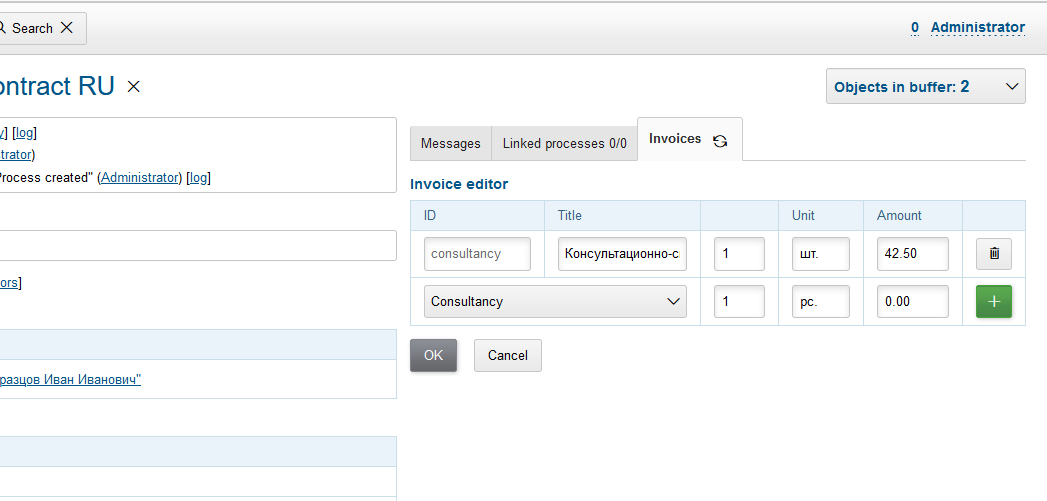The height and width of the screenshot is (501, 1047).
Task: Click the Unit field showing шт.
Action: pyautogui.click(x=820, y=254)
